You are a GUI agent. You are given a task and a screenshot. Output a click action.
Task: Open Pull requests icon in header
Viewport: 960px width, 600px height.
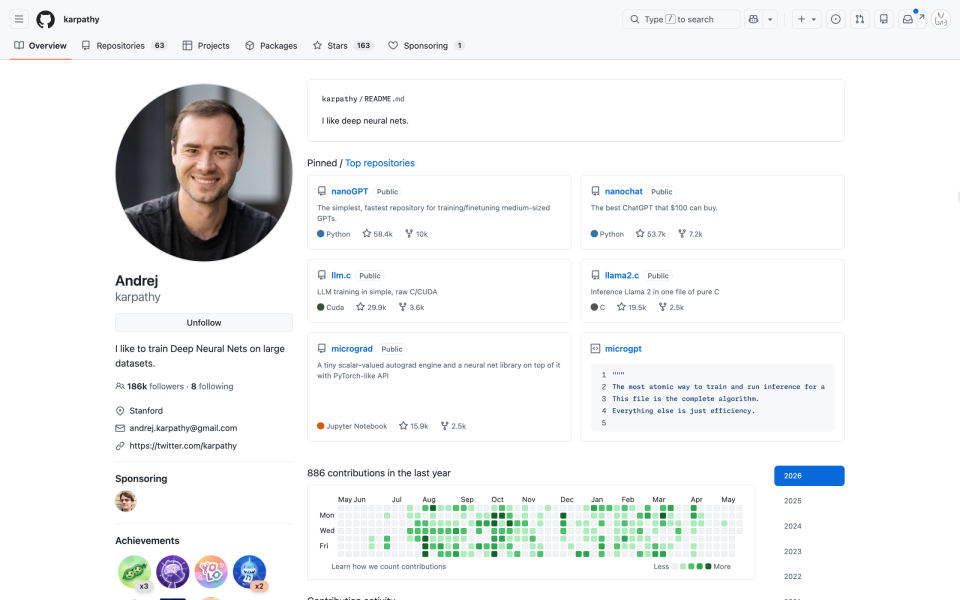point(860,19)
